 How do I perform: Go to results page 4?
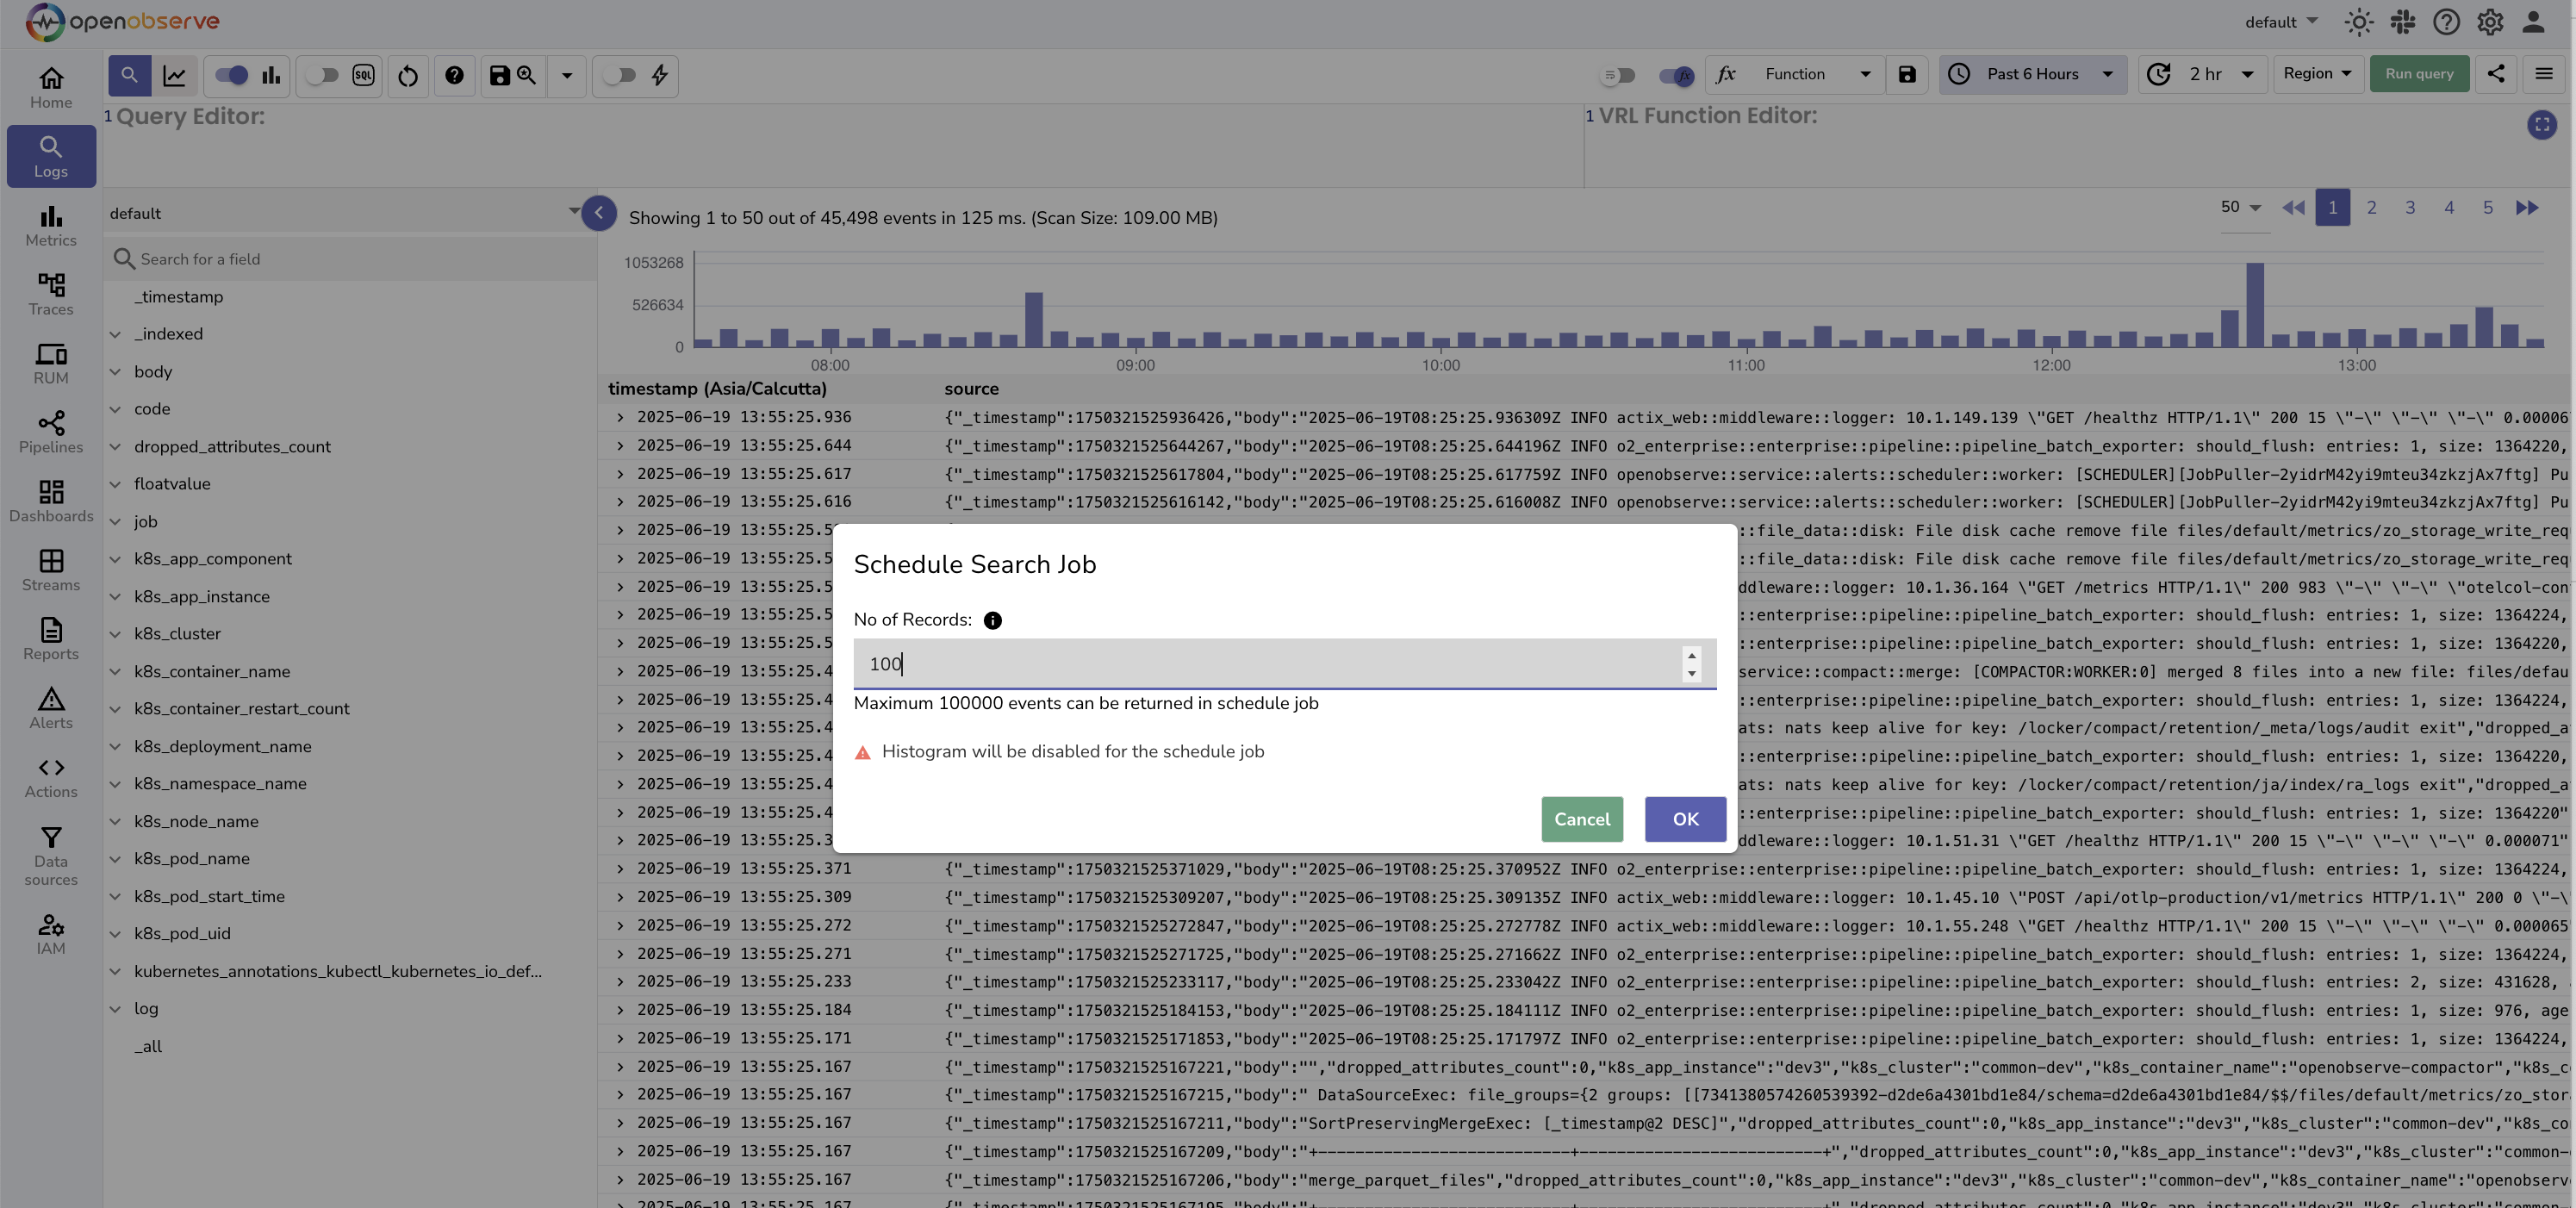pos(2449,207)
